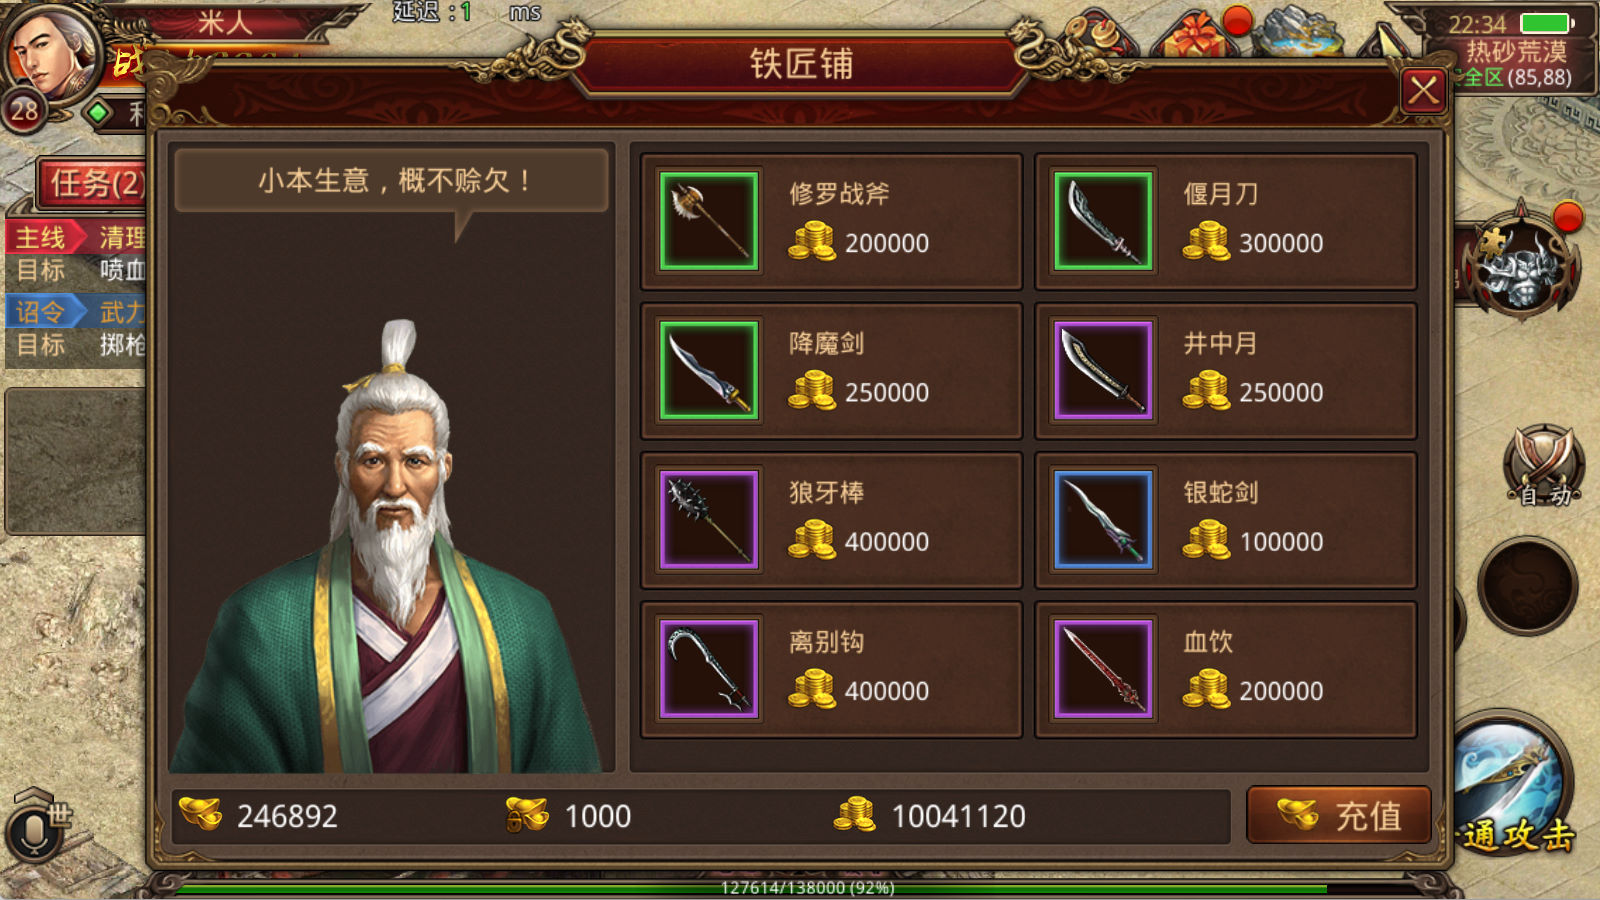Pick the 降魔剑 sword icon

709,370
